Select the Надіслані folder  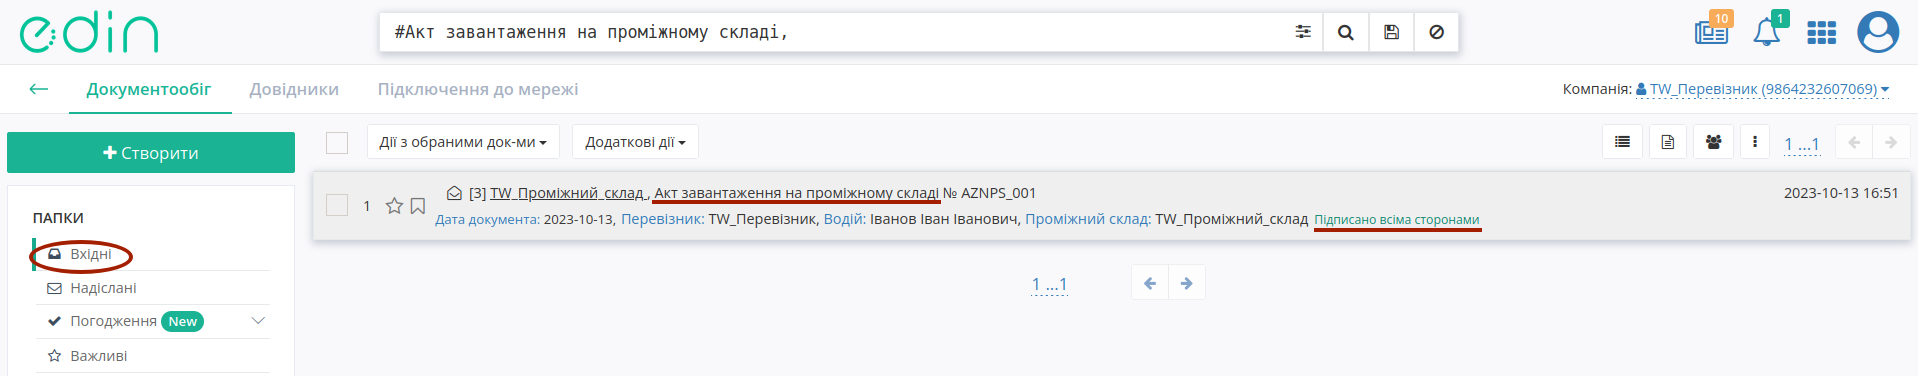(x=103, y=288)
